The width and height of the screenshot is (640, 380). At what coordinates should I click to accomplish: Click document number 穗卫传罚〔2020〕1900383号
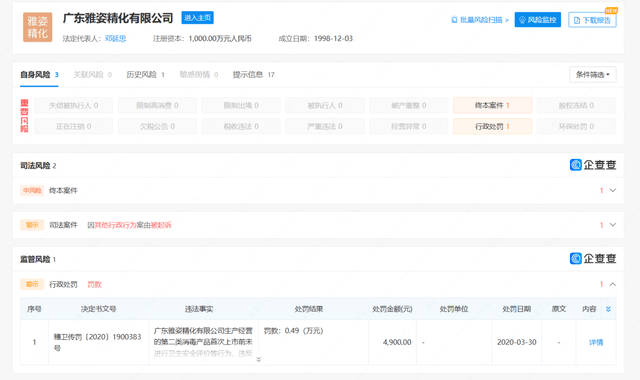98,342
